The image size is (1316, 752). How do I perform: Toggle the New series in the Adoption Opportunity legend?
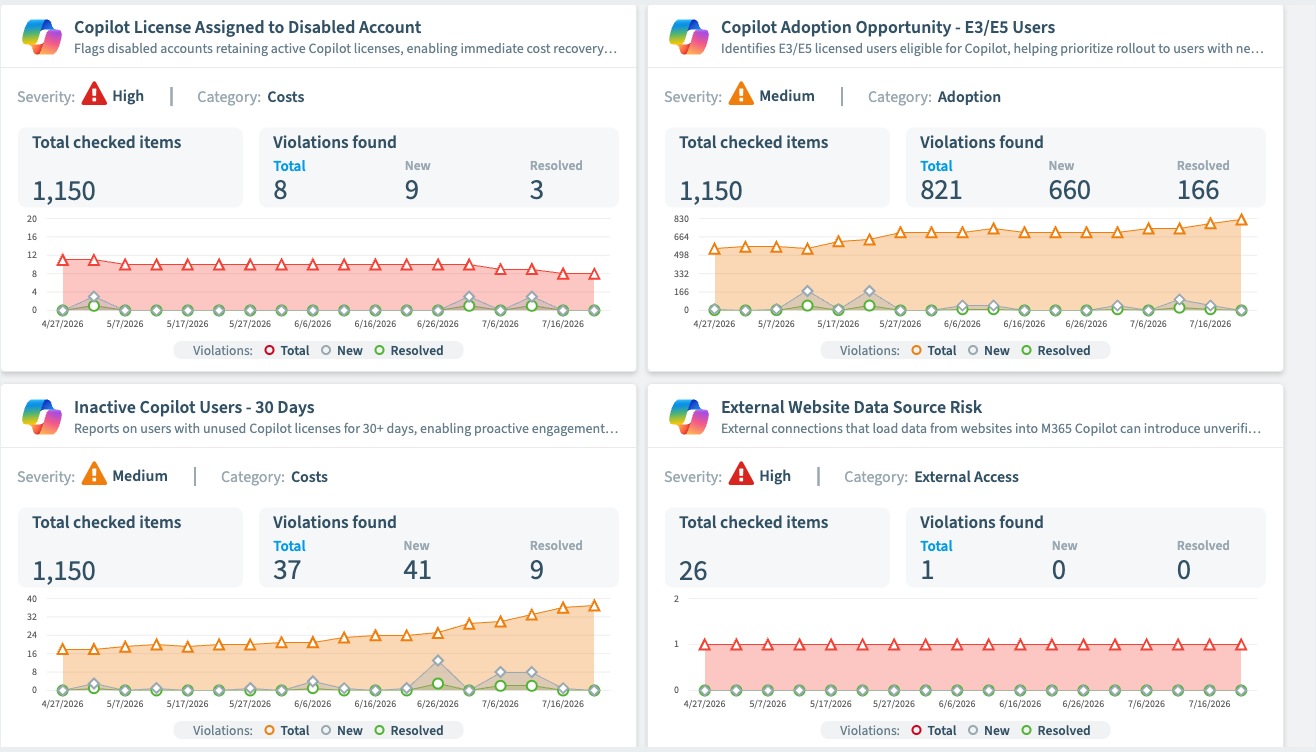point(988,350)
